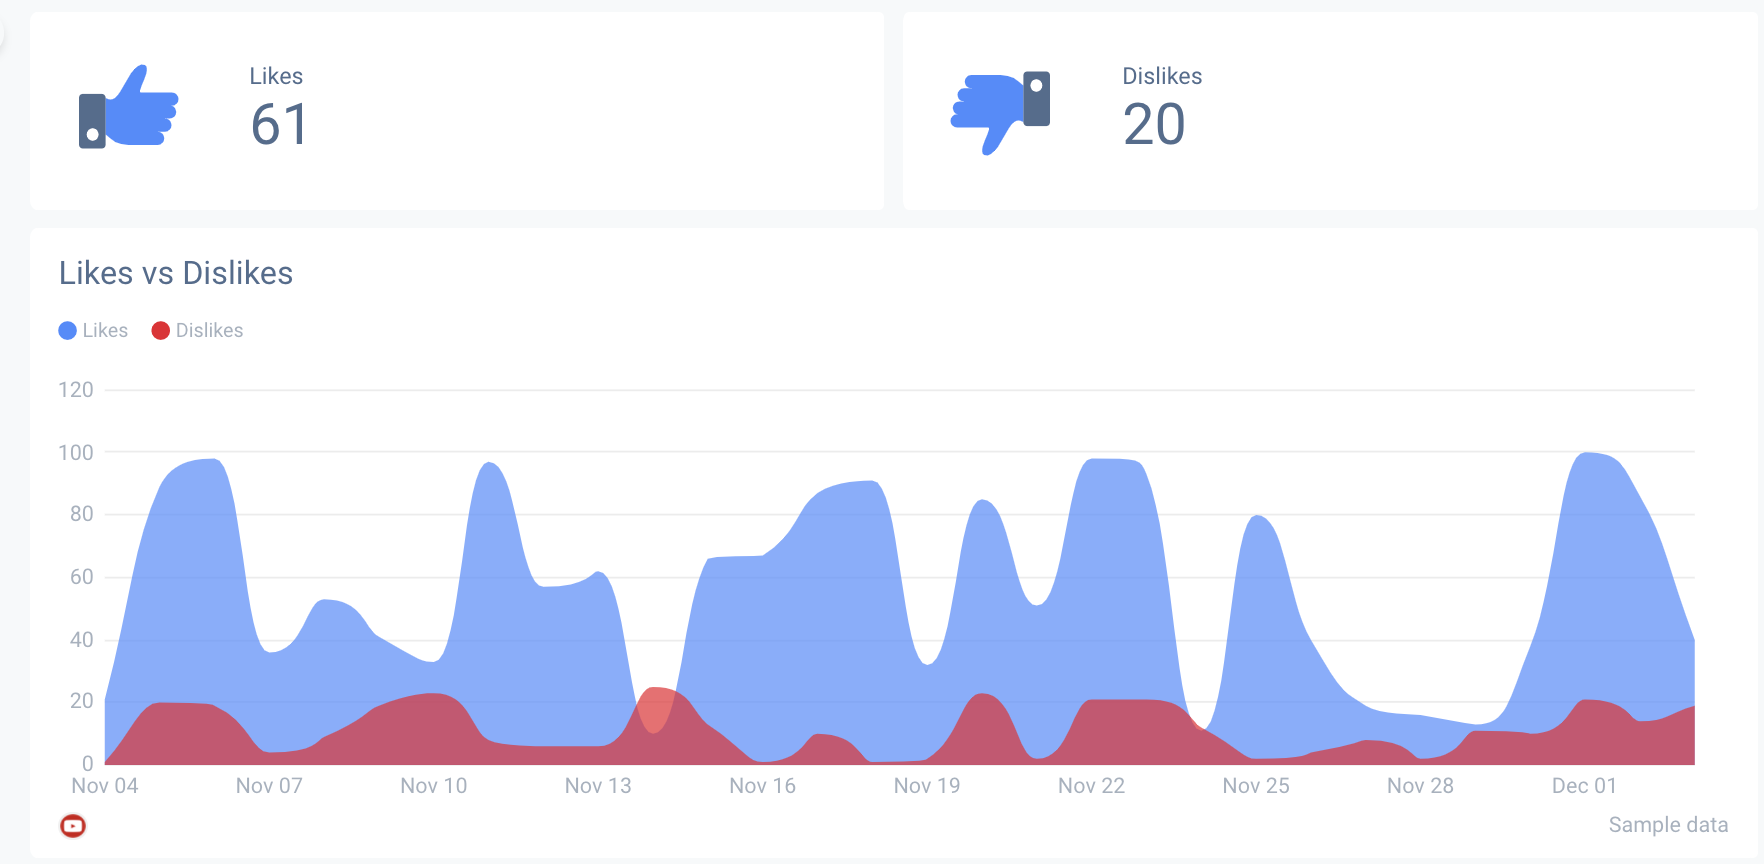
Task: Click the 20 y-axis label
Action: click(x=82, y=701)
